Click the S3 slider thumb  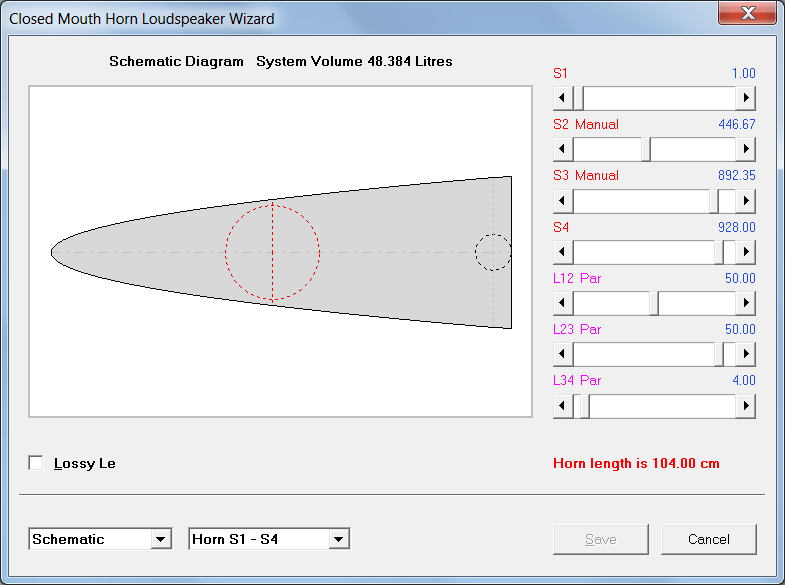(714, 201)
